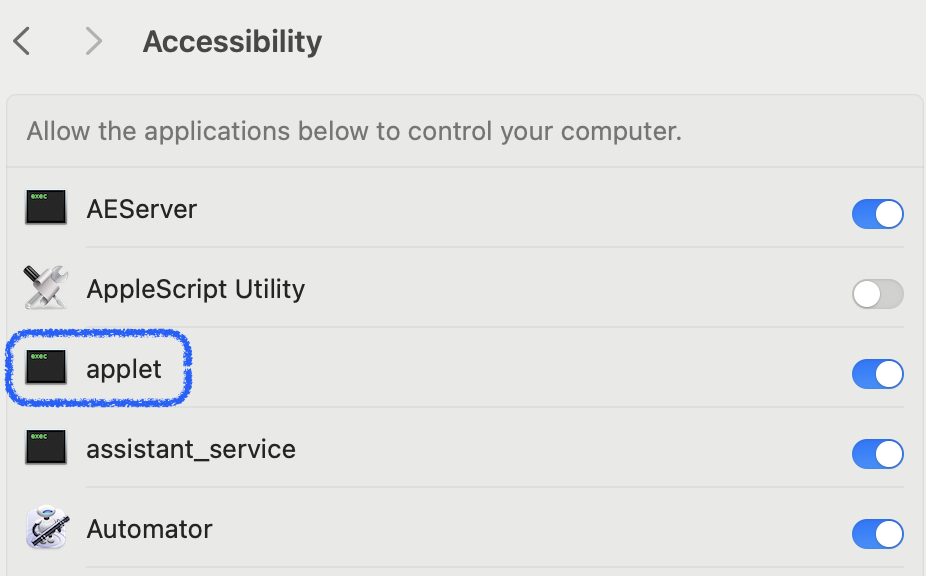Go back with the left chevron

(x=22, y=41)
